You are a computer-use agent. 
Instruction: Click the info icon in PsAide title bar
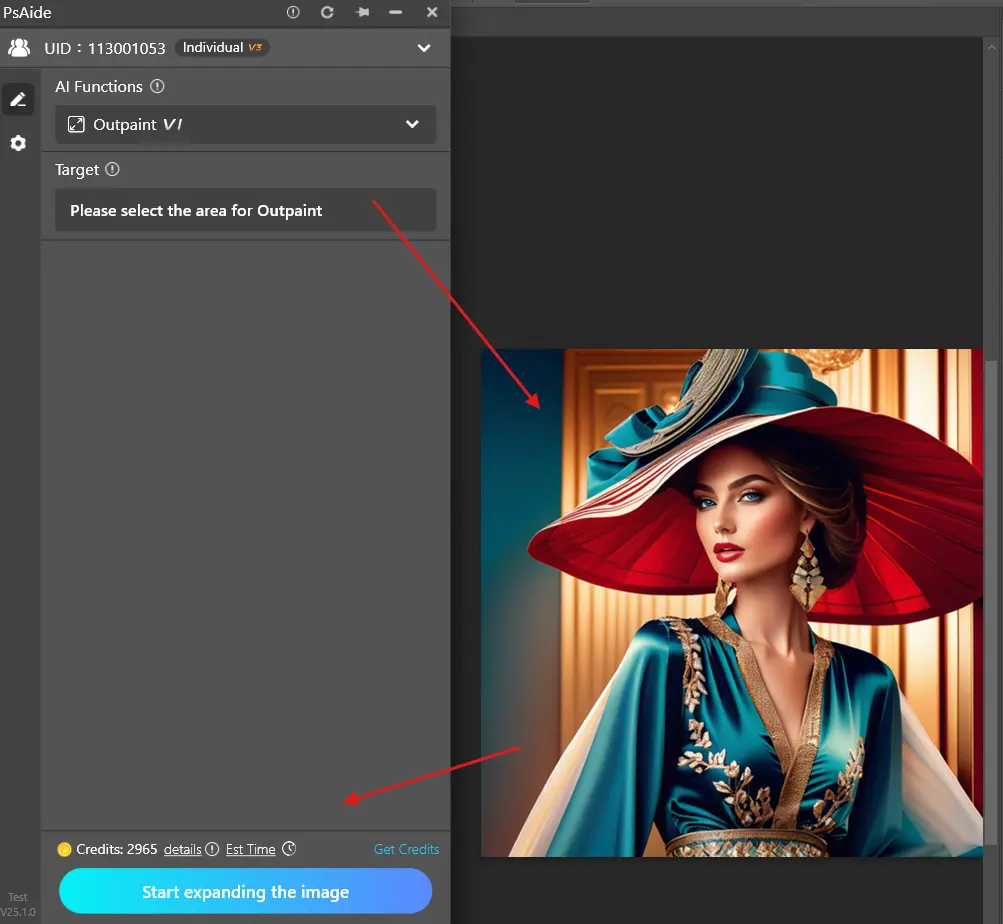[293, 12]
